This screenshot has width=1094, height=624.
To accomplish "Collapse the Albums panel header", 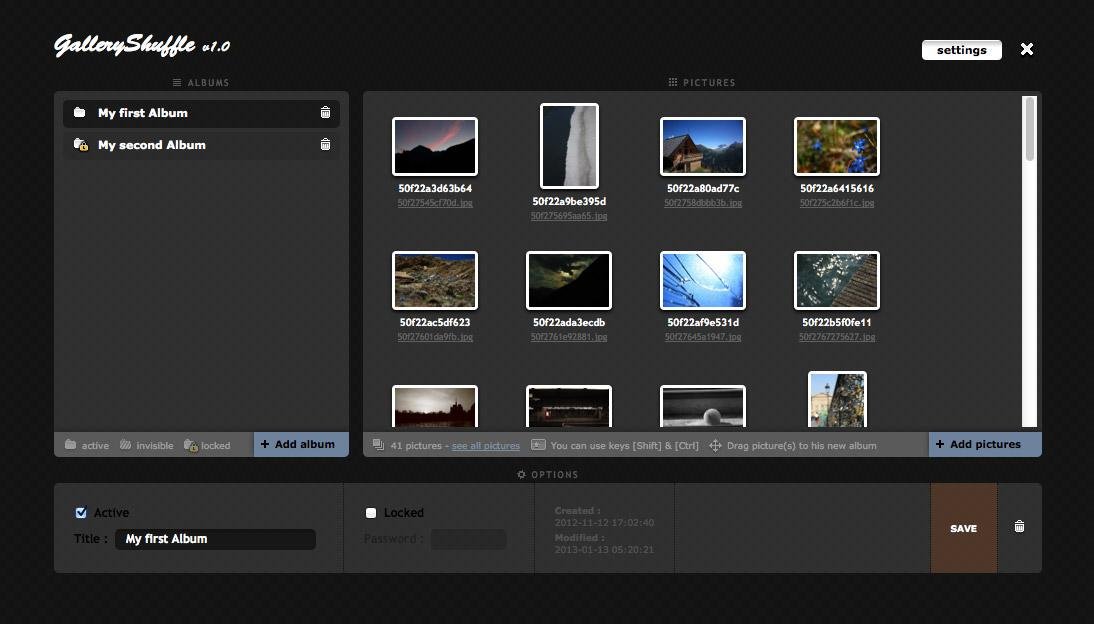I will click(201, 82).
